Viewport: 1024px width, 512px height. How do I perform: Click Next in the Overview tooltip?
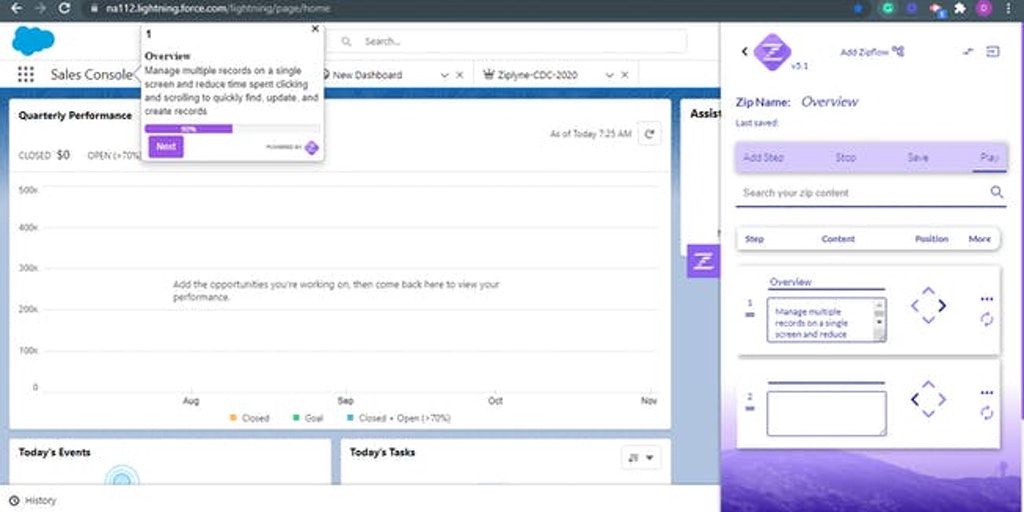(166, 147)
